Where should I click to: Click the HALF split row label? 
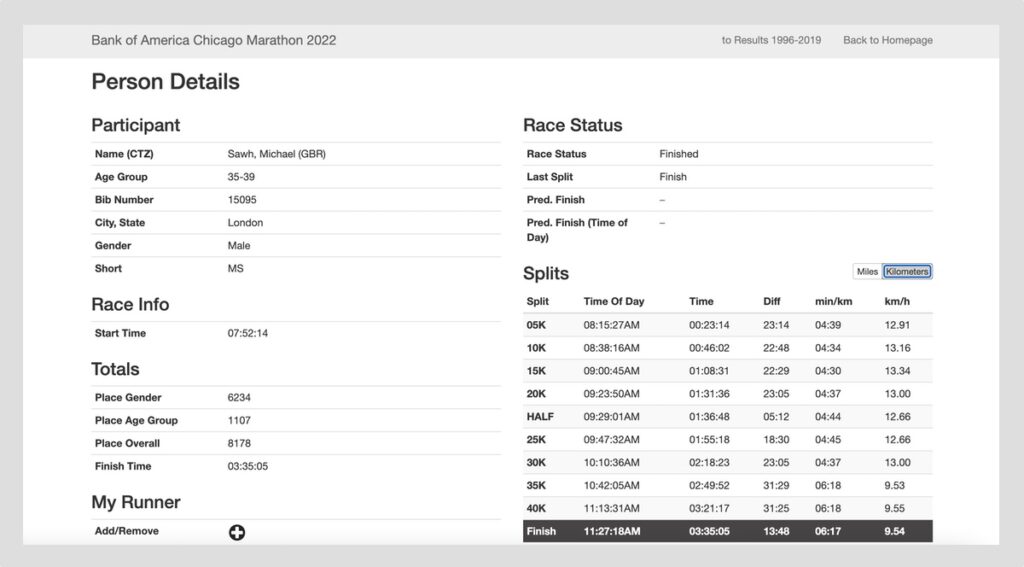(x=540, y=417)
